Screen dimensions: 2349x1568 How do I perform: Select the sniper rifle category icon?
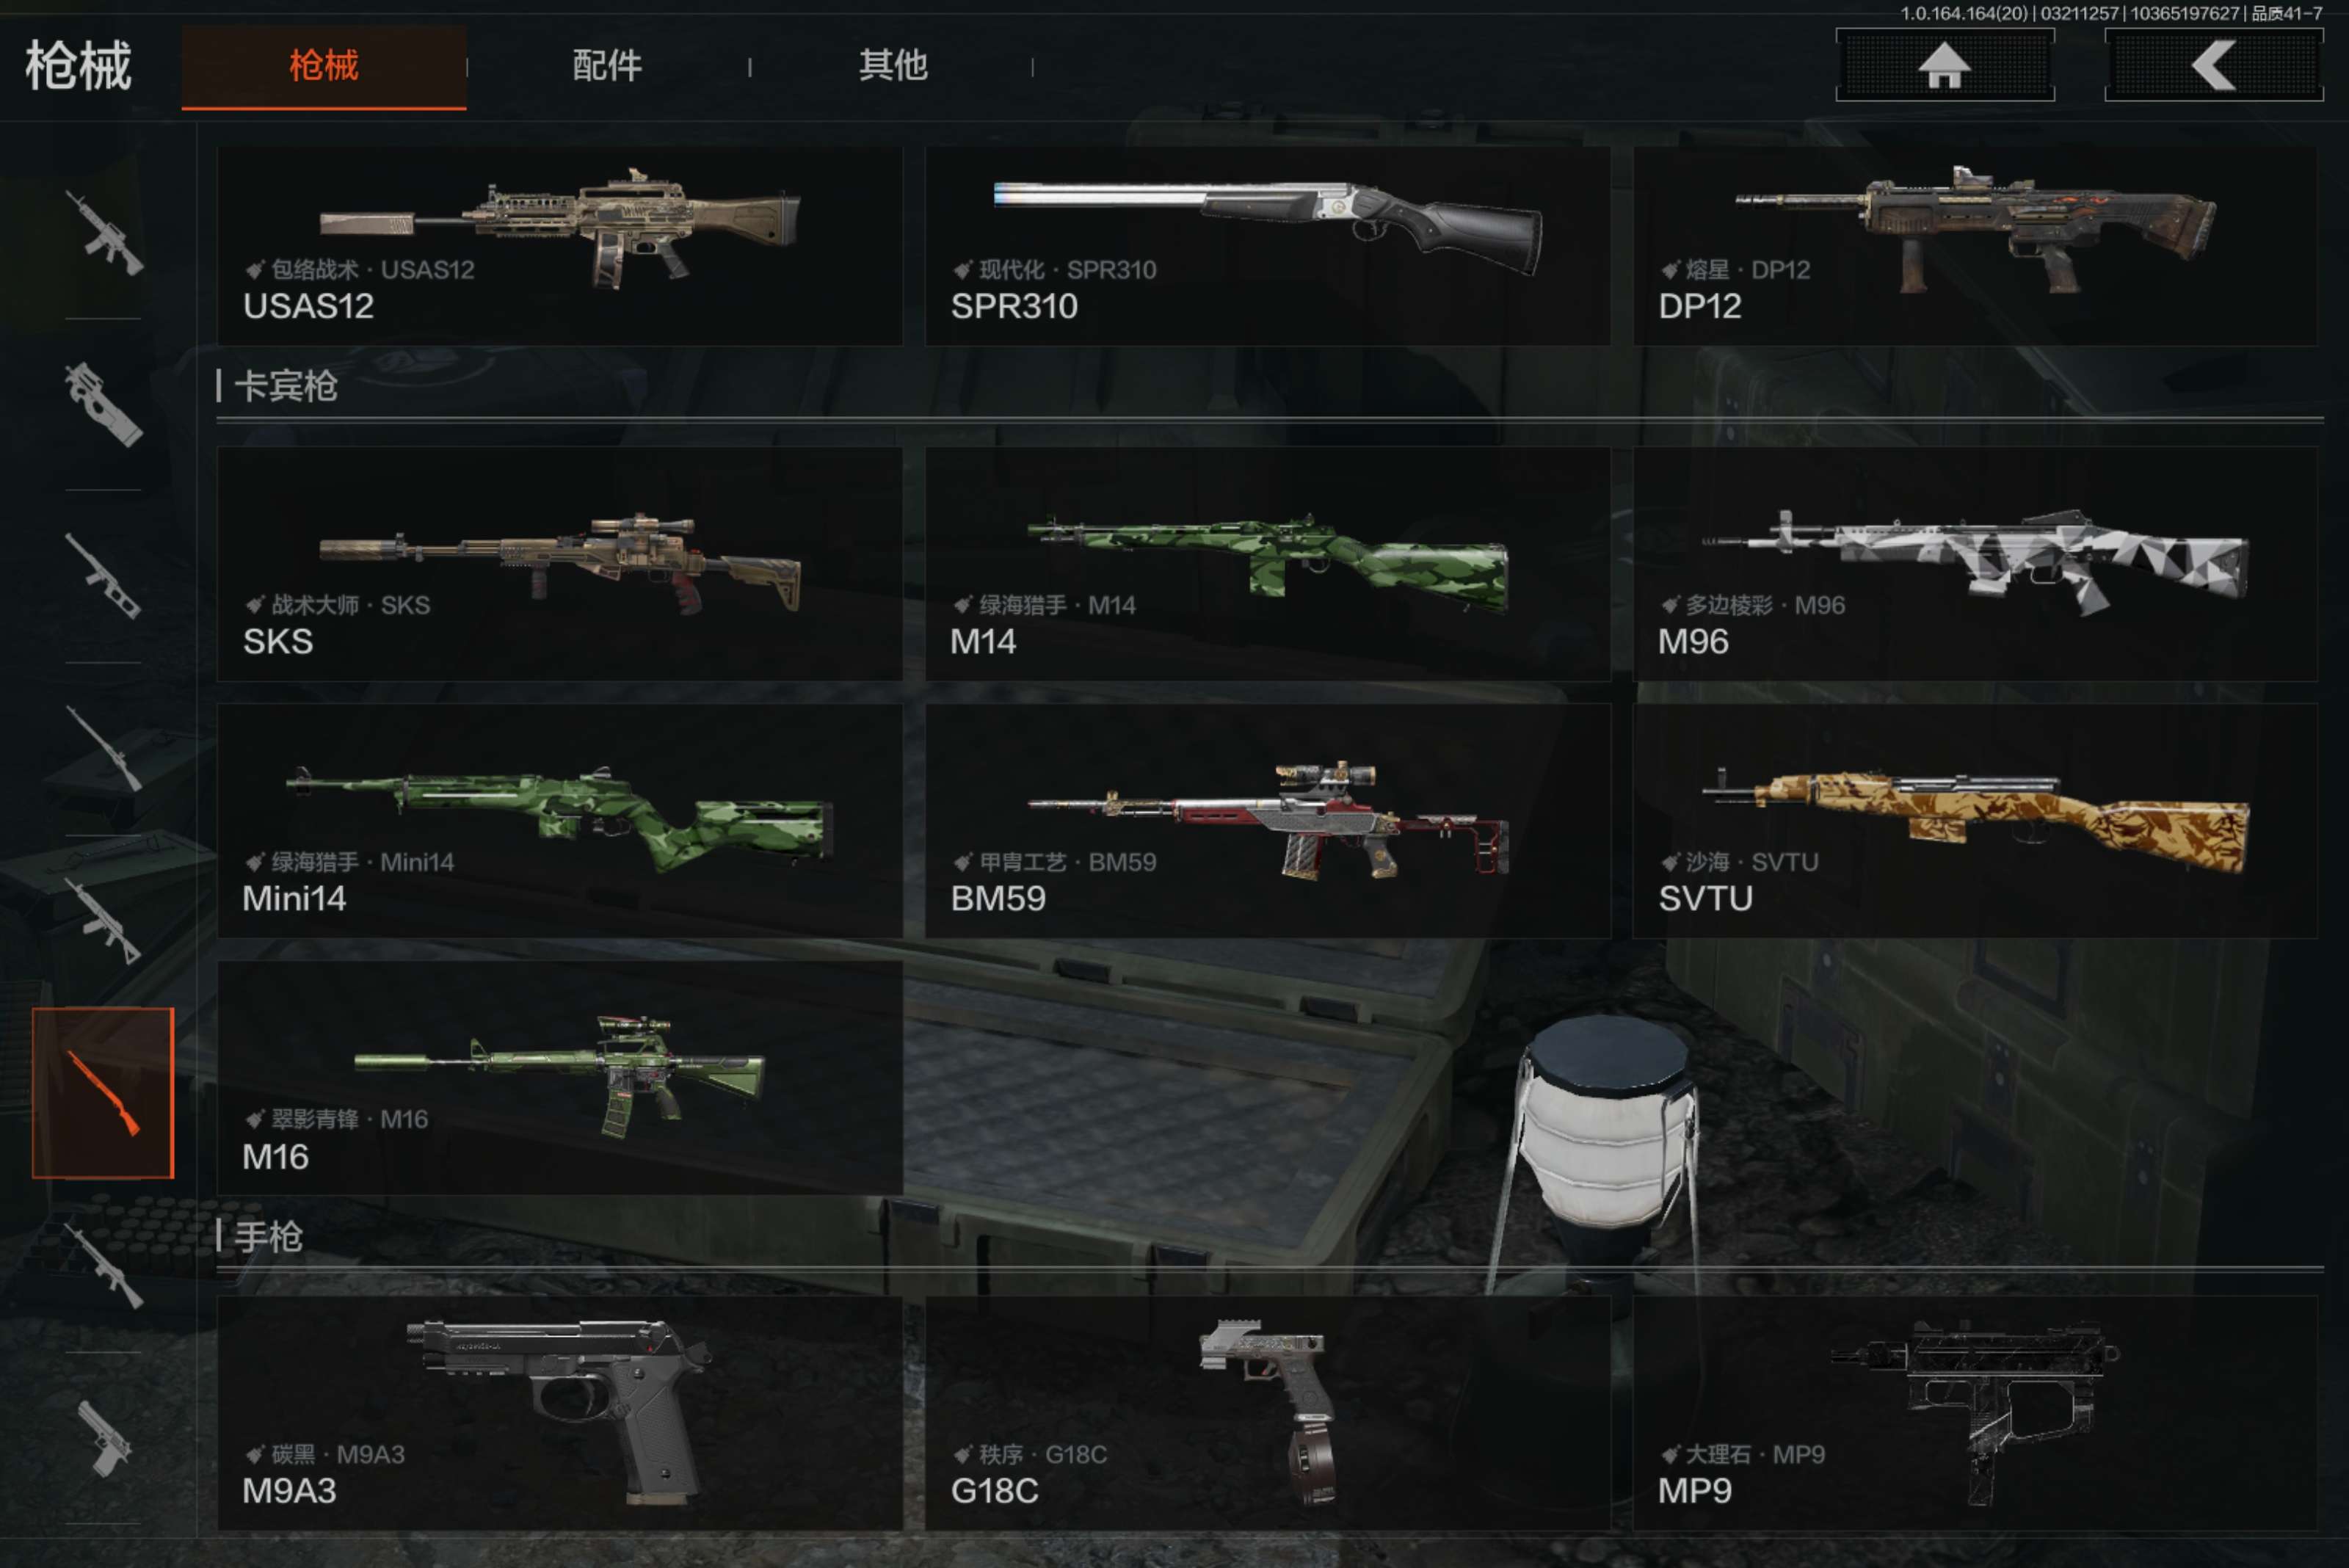pos(104,749)
